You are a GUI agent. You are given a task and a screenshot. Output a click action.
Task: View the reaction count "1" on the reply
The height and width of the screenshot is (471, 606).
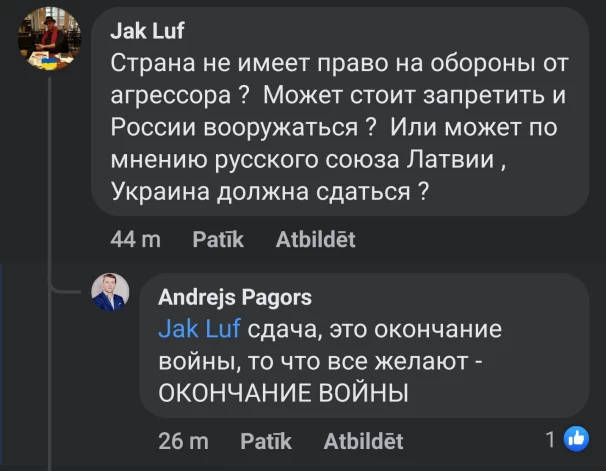pos(550,439)
